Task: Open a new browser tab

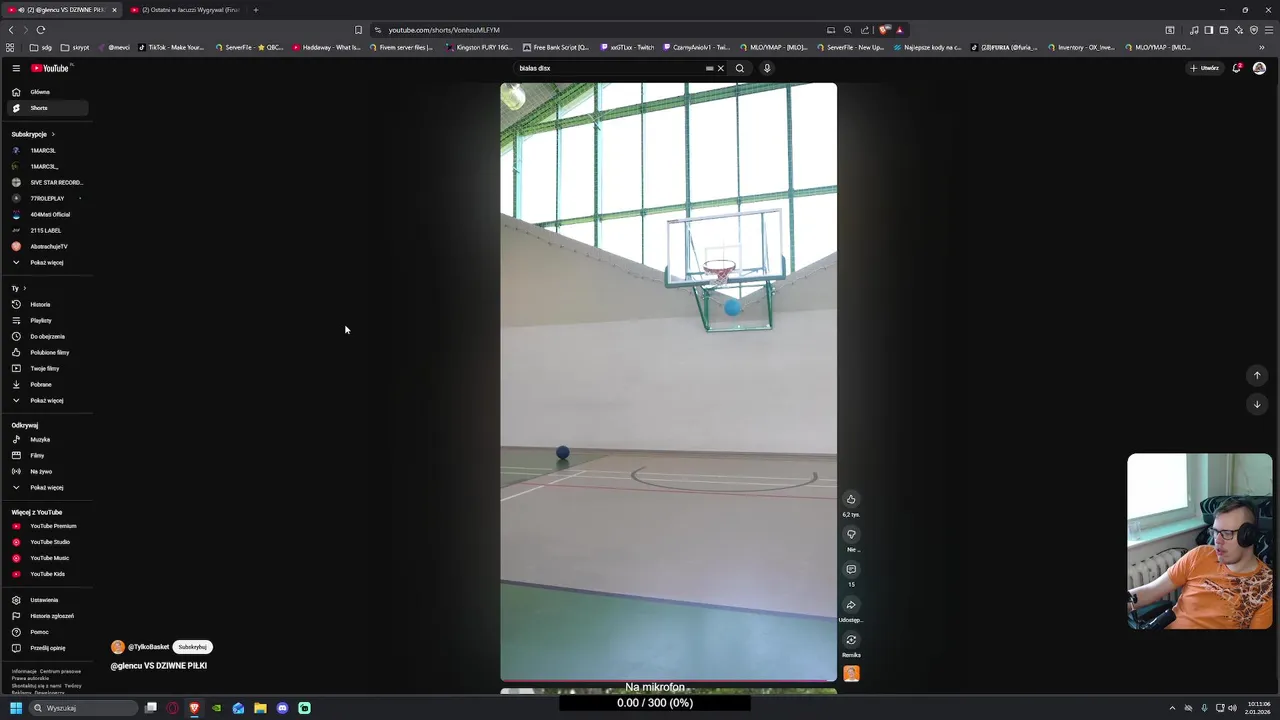Action: coord(255,10)
